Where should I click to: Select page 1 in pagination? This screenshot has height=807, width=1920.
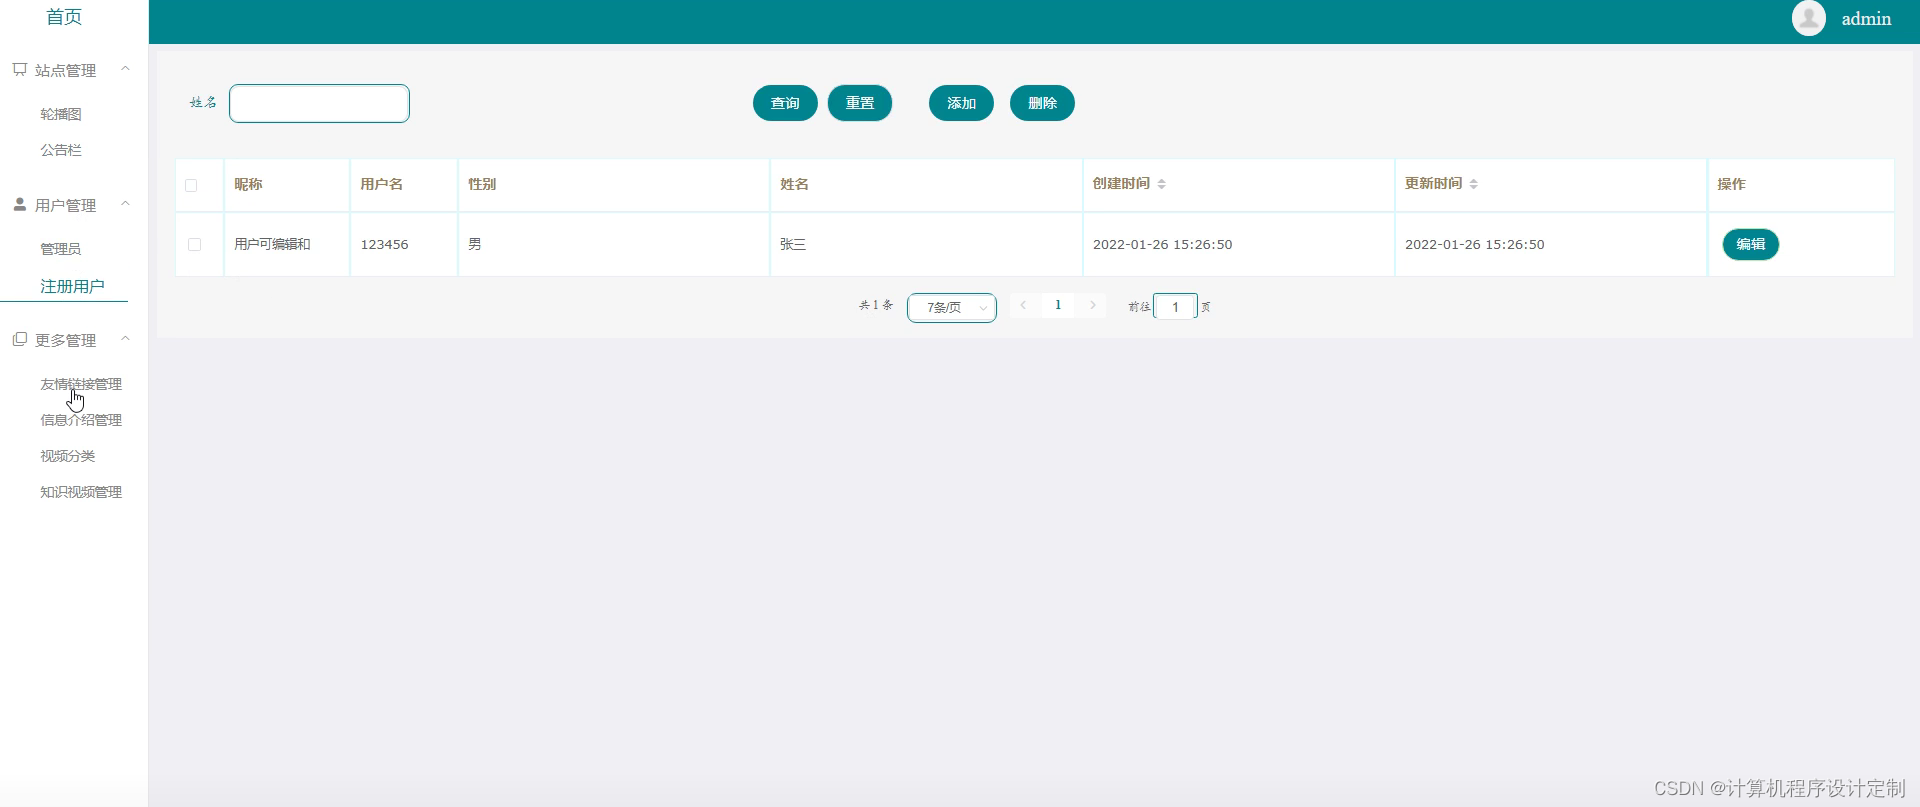coord(1058,305)
